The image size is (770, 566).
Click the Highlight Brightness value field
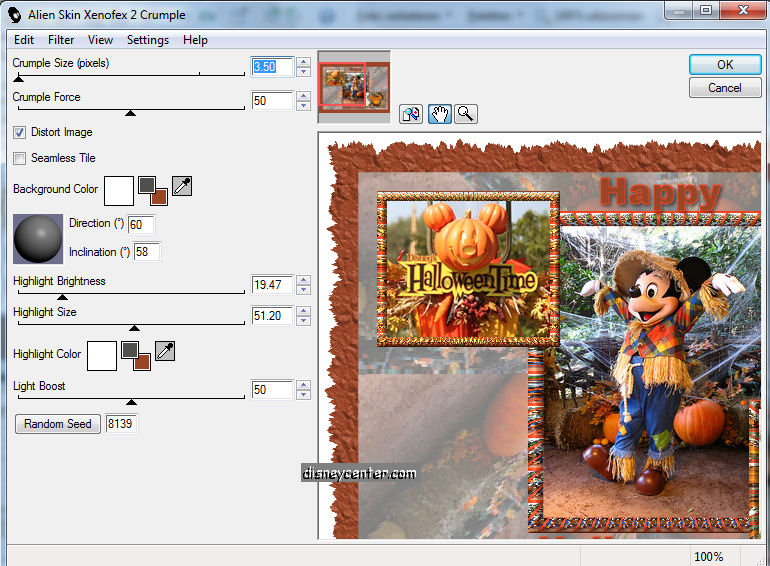tap(273, 285)
